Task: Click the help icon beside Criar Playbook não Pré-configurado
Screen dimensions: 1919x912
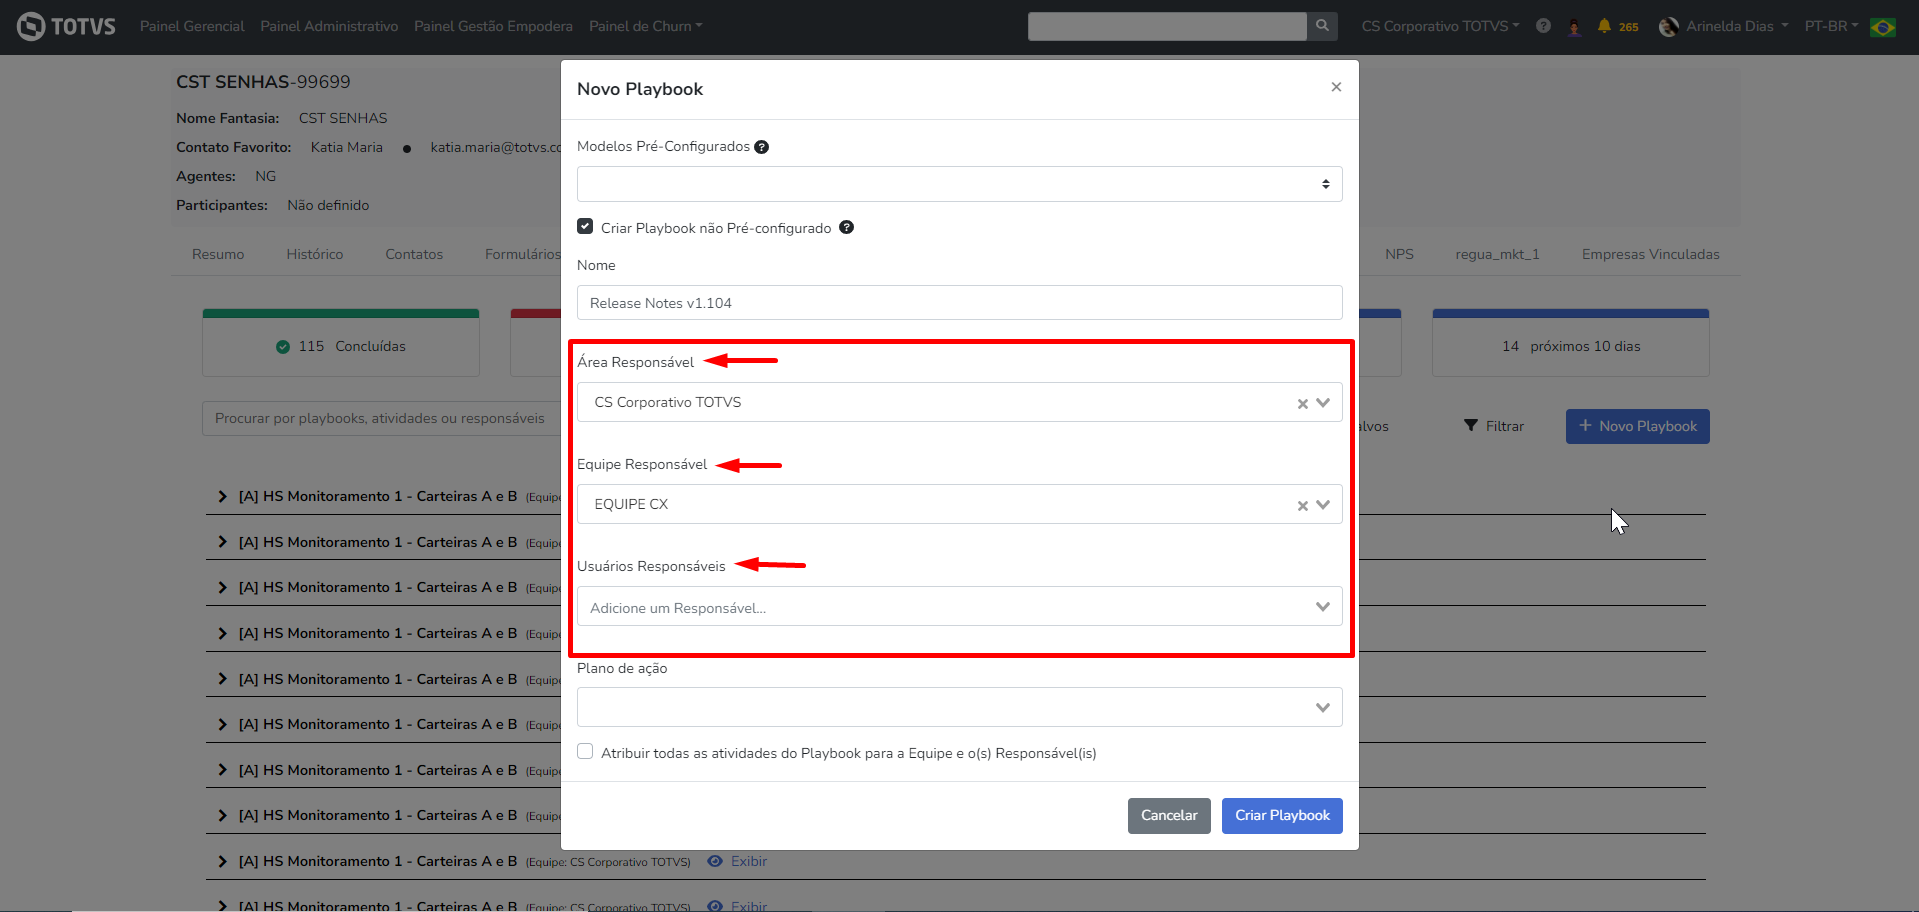Action: 846,227
